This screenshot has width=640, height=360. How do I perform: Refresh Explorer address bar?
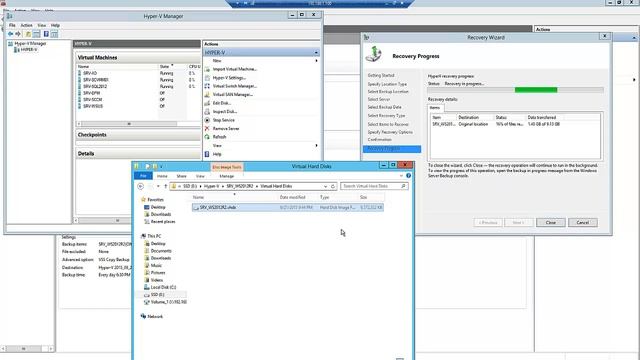(x=333, y=186)
